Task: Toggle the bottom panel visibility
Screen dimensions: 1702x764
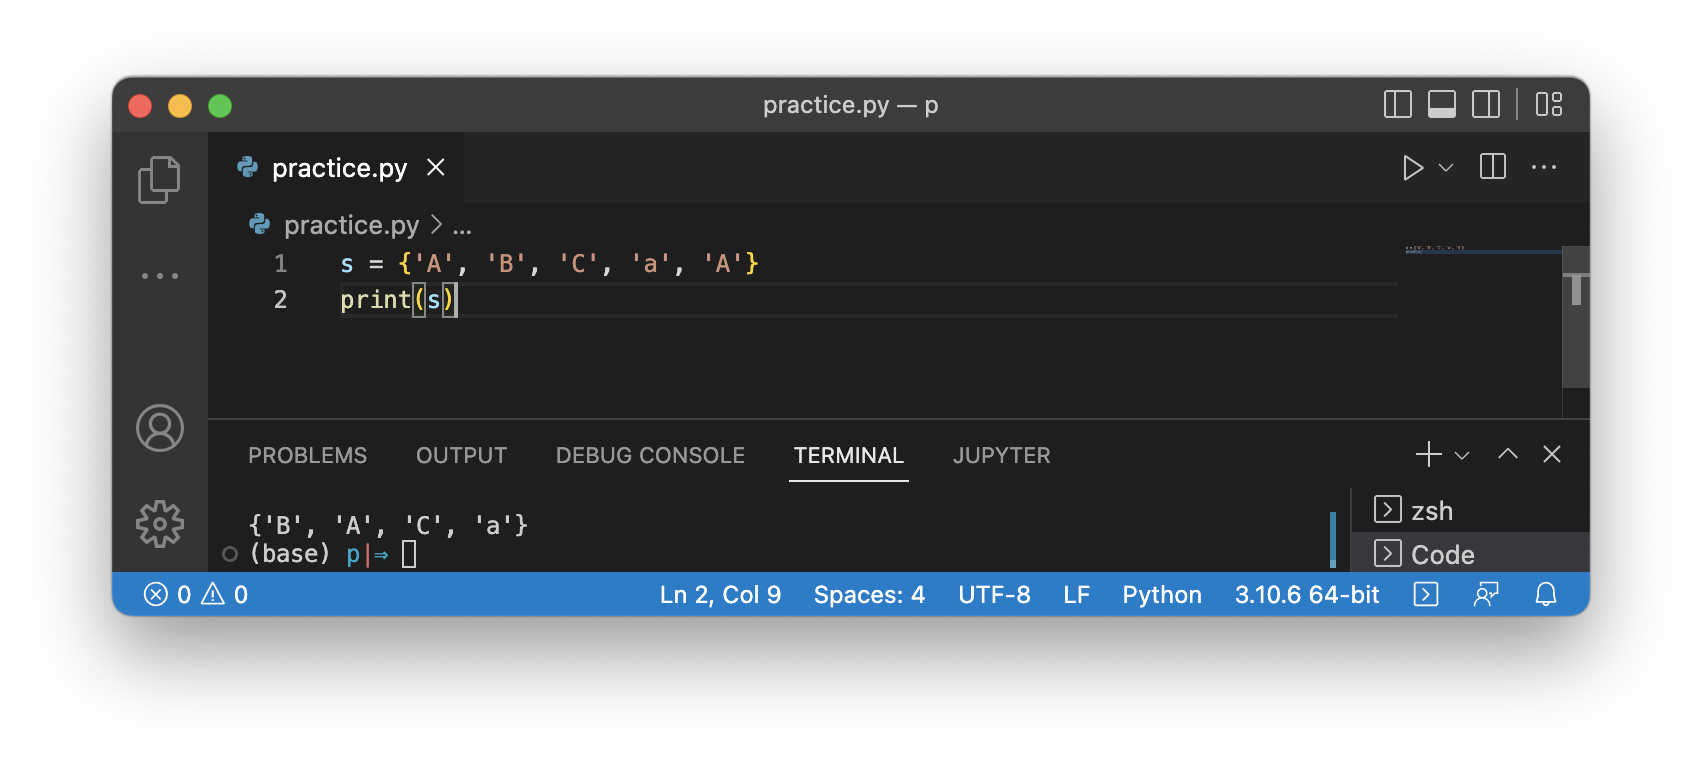Action: (1442, 104)
